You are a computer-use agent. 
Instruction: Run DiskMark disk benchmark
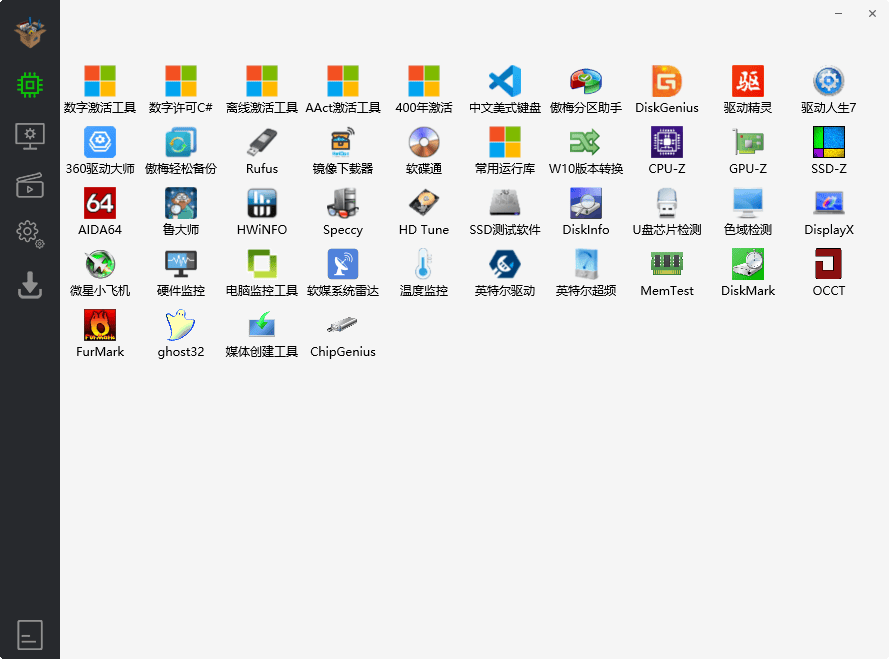pos(747,271)
